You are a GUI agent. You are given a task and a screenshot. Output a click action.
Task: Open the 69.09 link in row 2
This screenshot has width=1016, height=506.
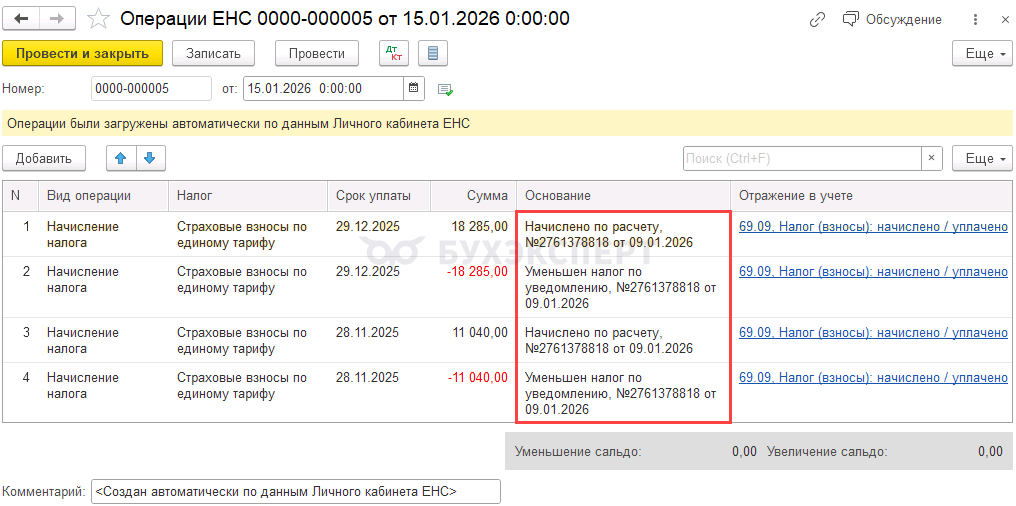[x=873, y=272]
